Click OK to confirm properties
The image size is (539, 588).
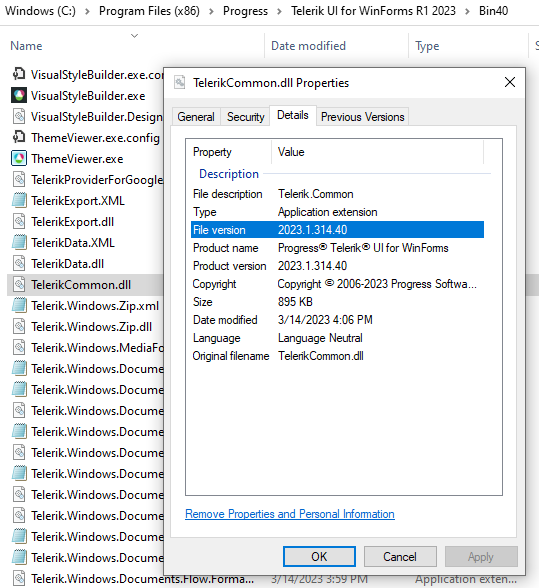tap(319, 556)
